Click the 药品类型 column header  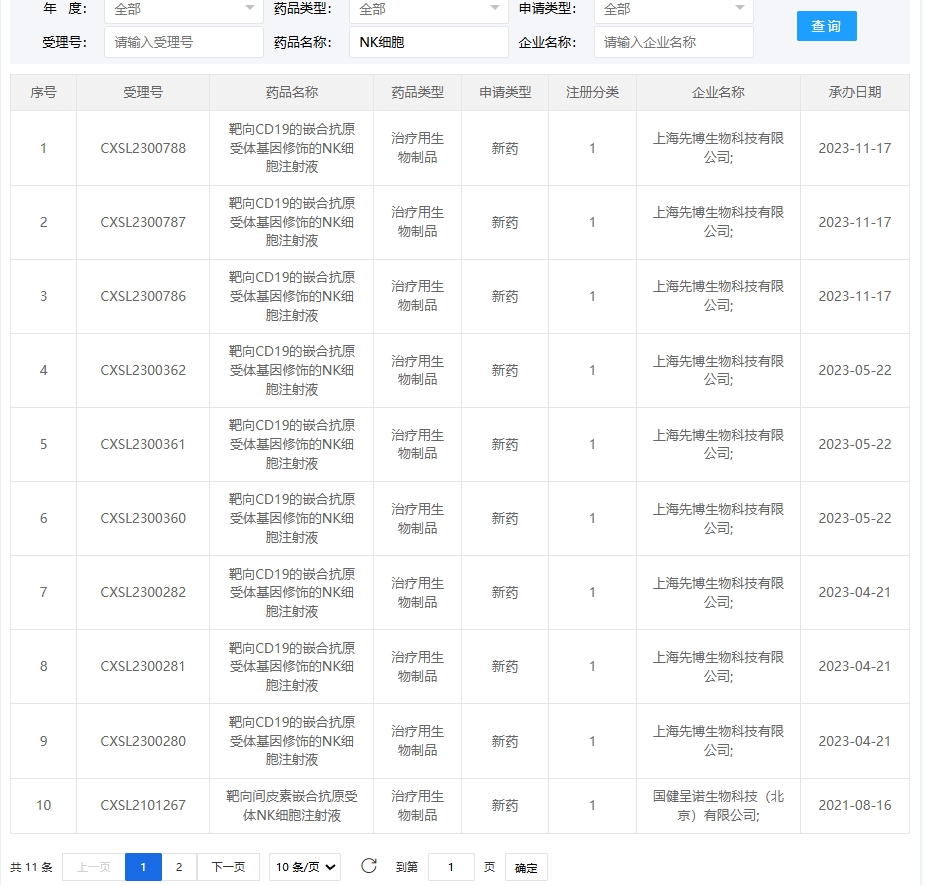tap(418, 92)
